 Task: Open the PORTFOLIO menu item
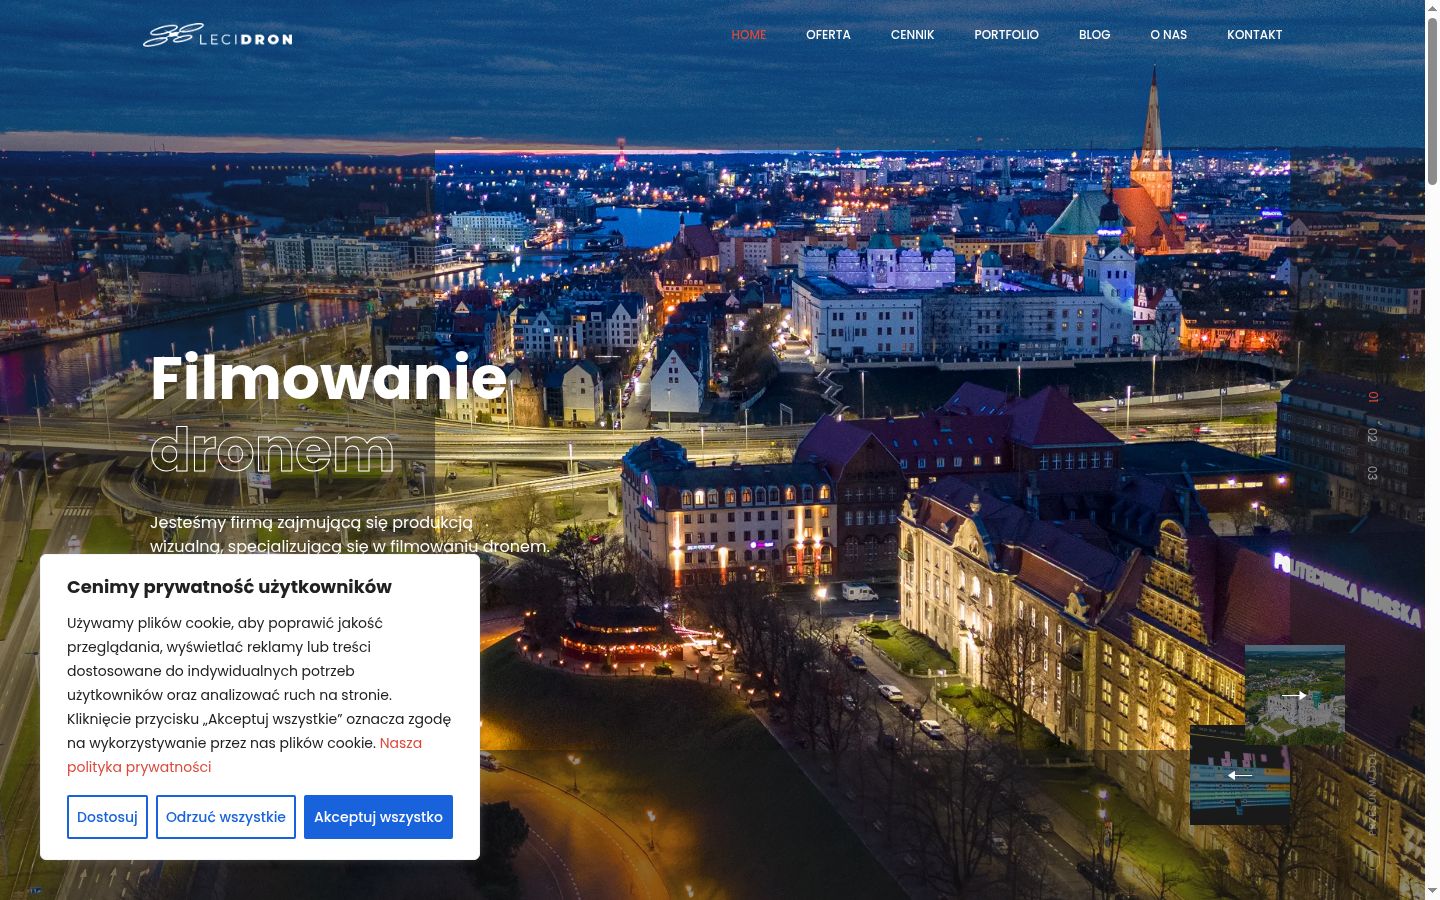(x=1006, y=35)
